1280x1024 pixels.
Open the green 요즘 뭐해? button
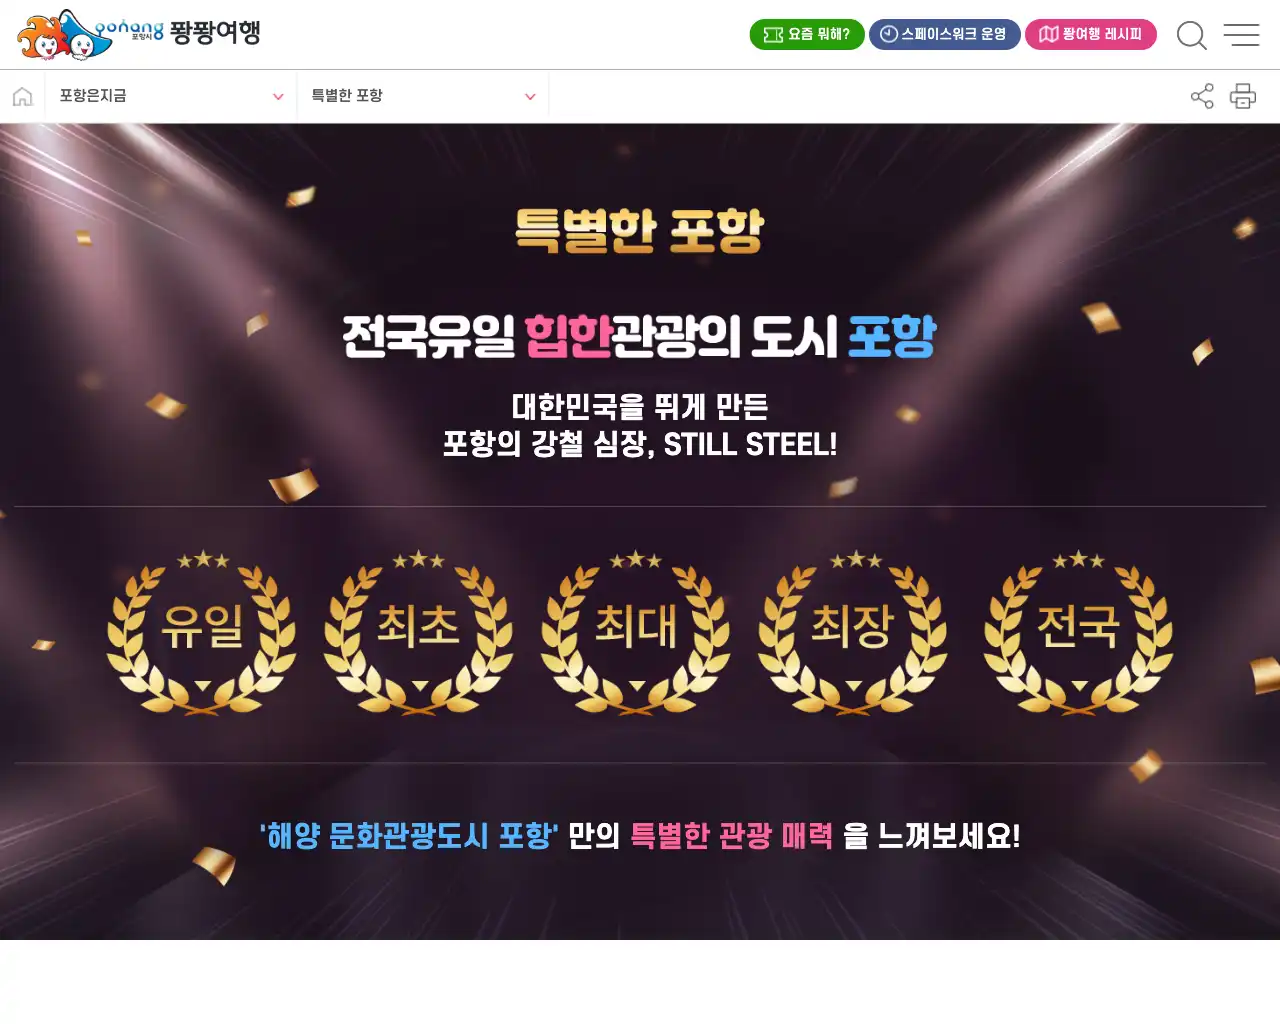807,34
